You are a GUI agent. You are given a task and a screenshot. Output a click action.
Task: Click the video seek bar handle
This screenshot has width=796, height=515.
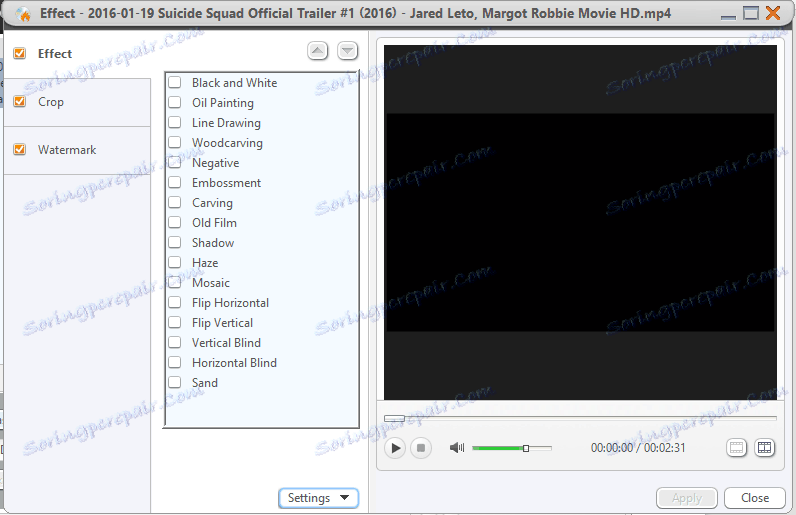pyautogui.click(x=394, y=419)
